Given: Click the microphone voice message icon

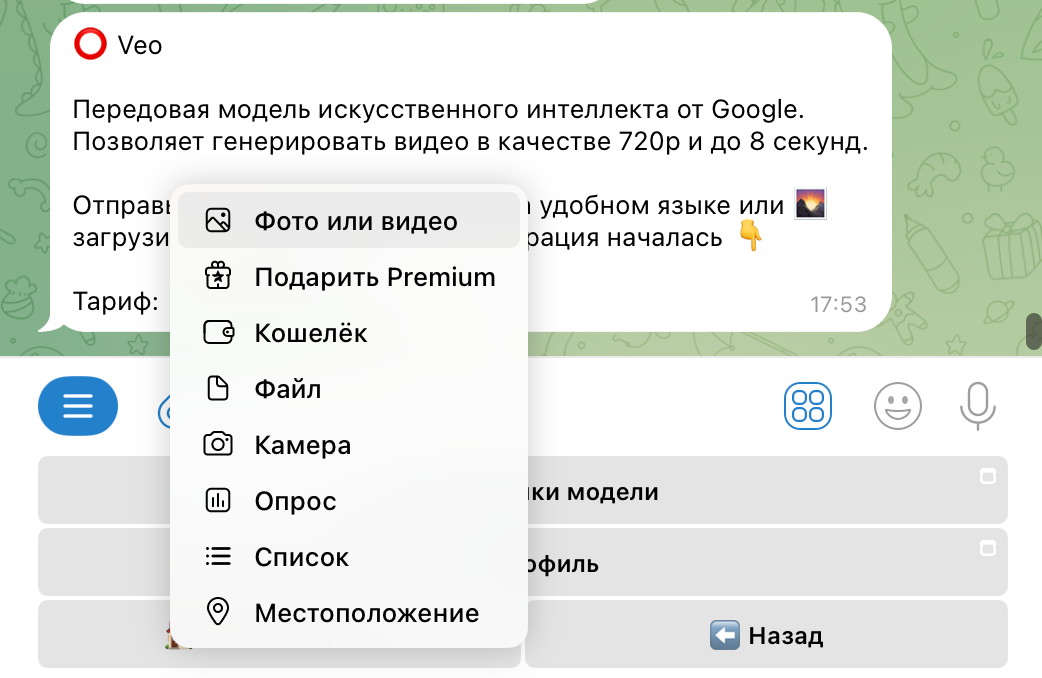Looking at the screenshot, I should pyautogui.click(x=977, y=406).
